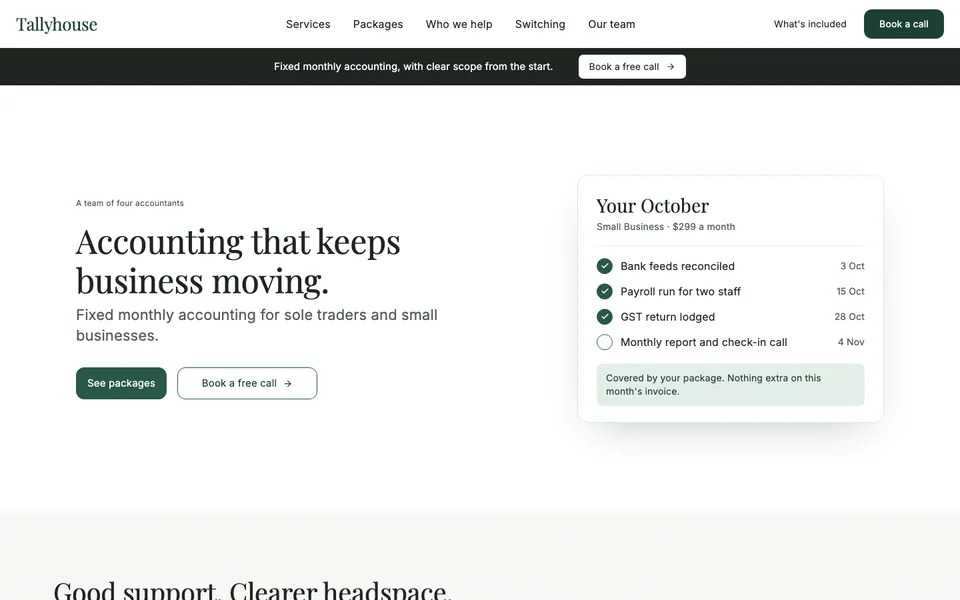
Task: Open the Our team page
Action: point(612,24)
